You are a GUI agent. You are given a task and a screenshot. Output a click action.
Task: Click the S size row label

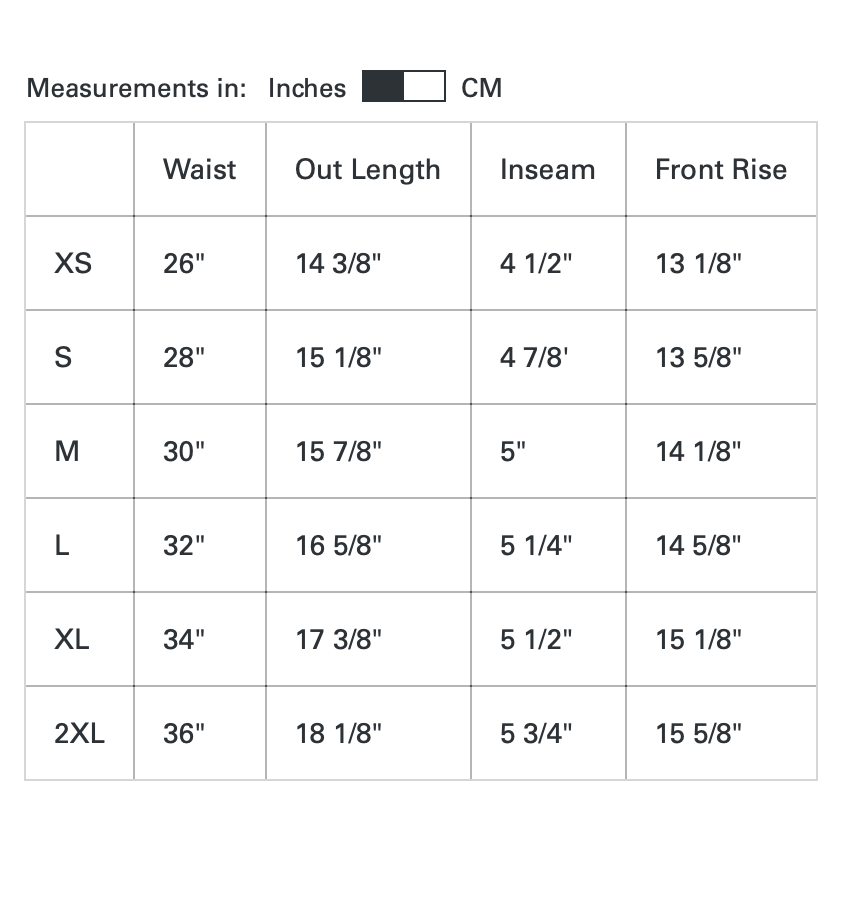coord(63,357)
